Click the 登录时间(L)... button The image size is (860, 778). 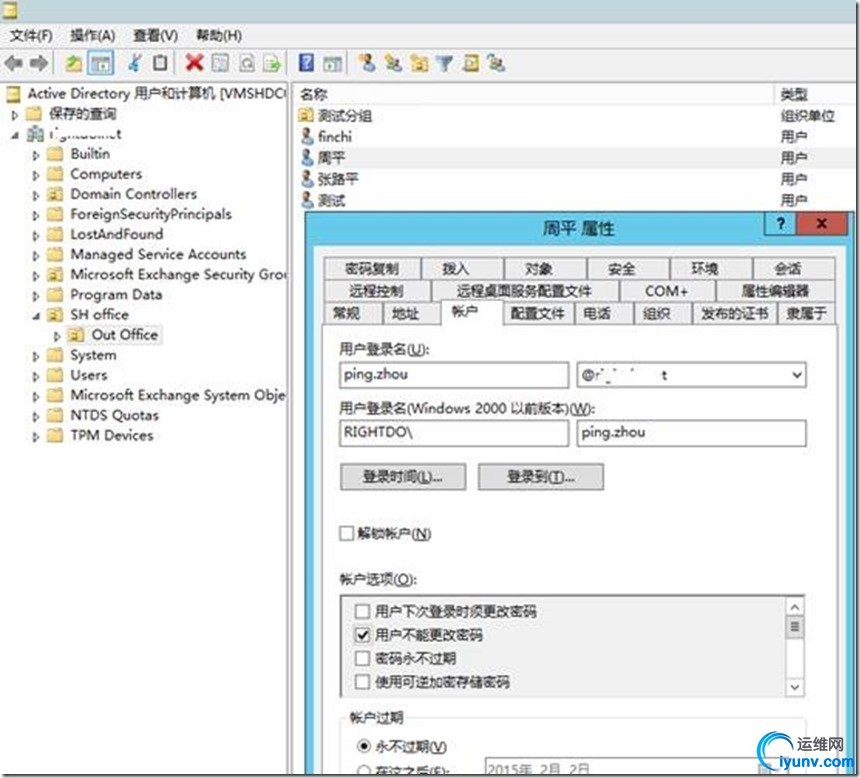point(403,477)
